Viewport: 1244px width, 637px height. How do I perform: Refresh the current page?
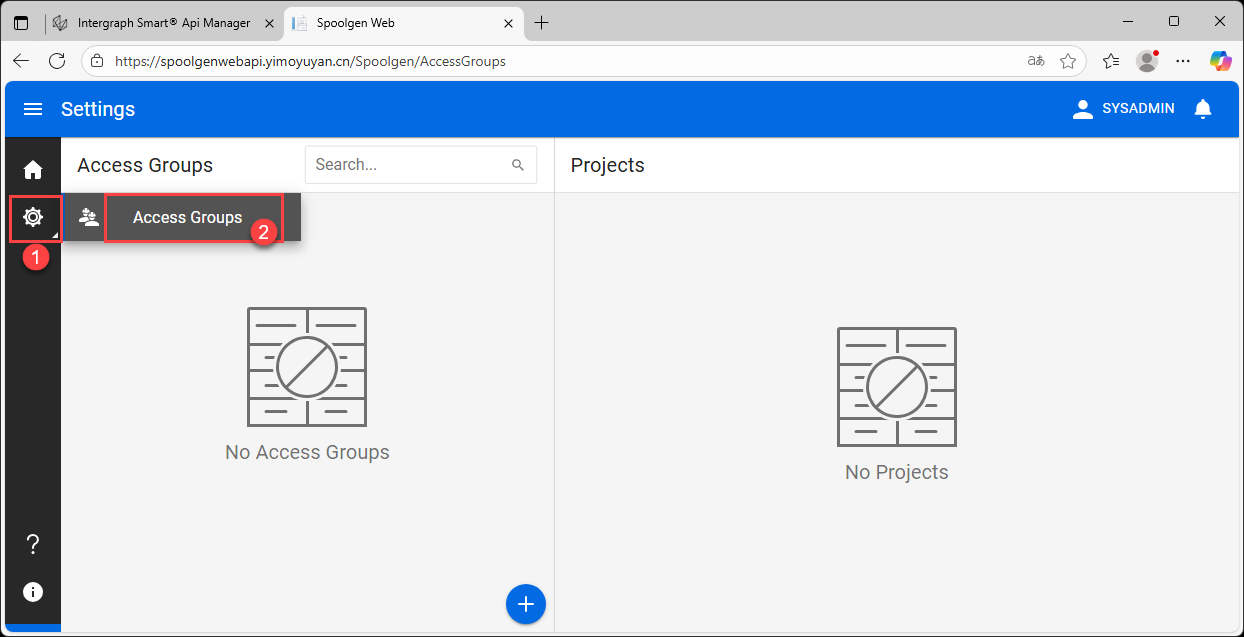coord(57,61)
